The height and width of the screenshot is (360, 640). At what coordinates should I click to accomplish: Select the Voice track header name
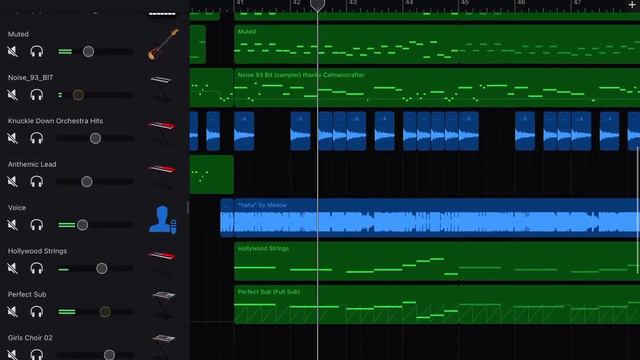(x=17, y=208)
